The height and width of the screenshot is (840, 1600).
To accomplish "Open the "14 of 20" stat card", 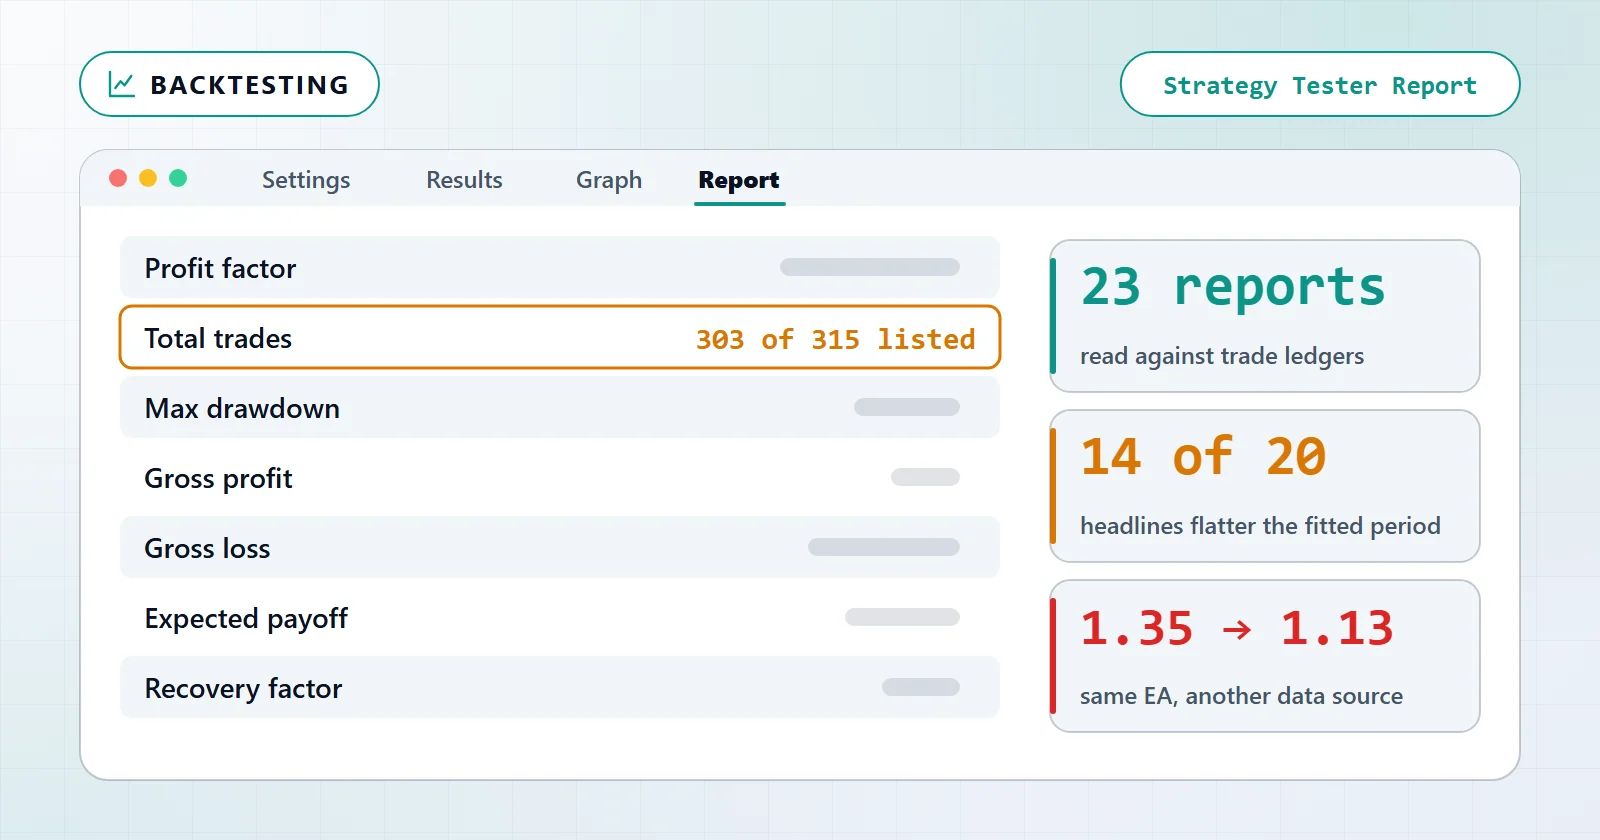I will [x=1265, y=486].
